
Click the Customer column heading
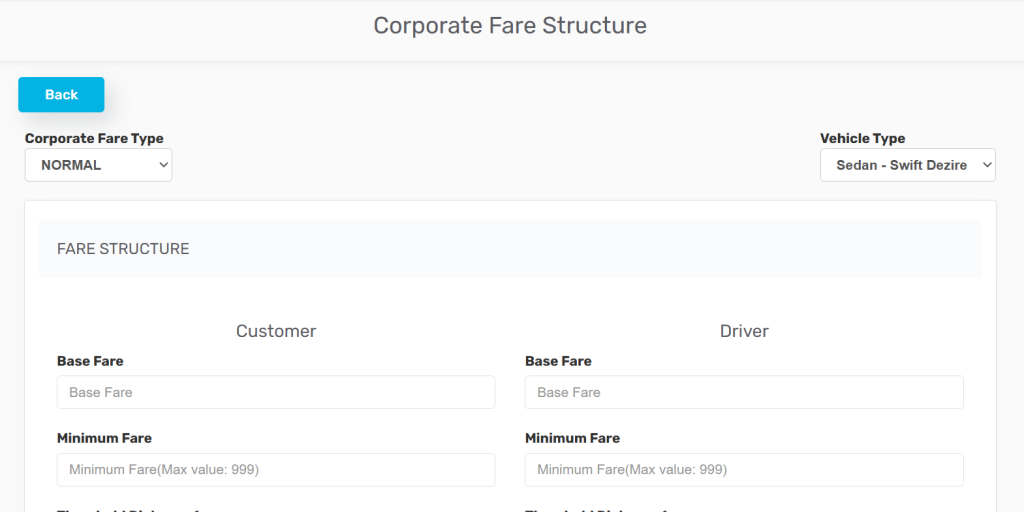tap(276, 331)
